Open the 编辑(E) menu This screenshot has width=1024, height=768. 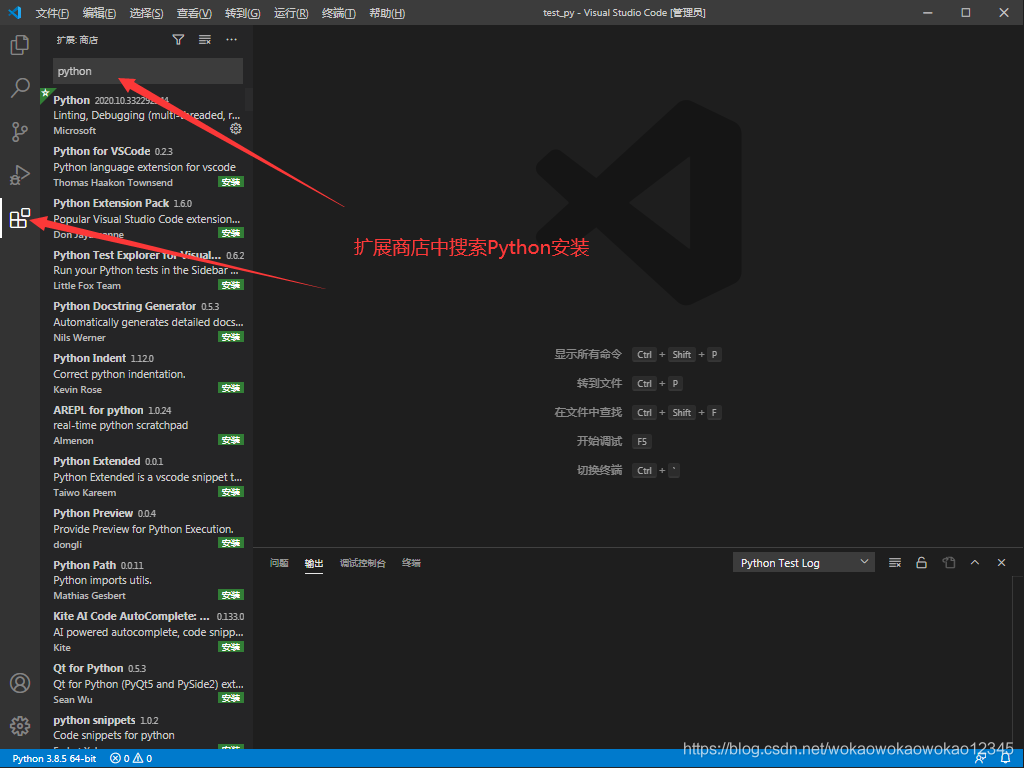99,13
